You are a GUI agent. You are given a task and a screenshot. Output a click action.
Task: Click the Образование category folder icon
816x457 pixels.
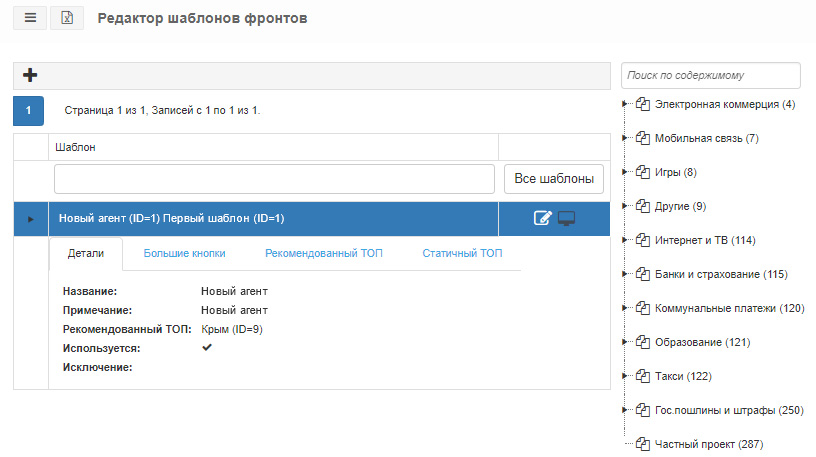click(643, 342)
